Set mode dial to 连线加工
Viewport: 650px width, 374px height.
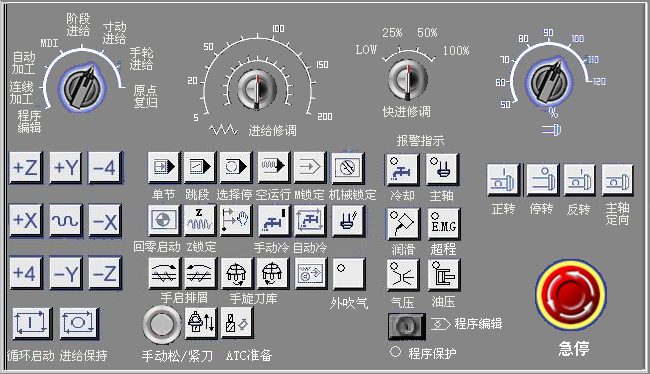coord(21,93)
